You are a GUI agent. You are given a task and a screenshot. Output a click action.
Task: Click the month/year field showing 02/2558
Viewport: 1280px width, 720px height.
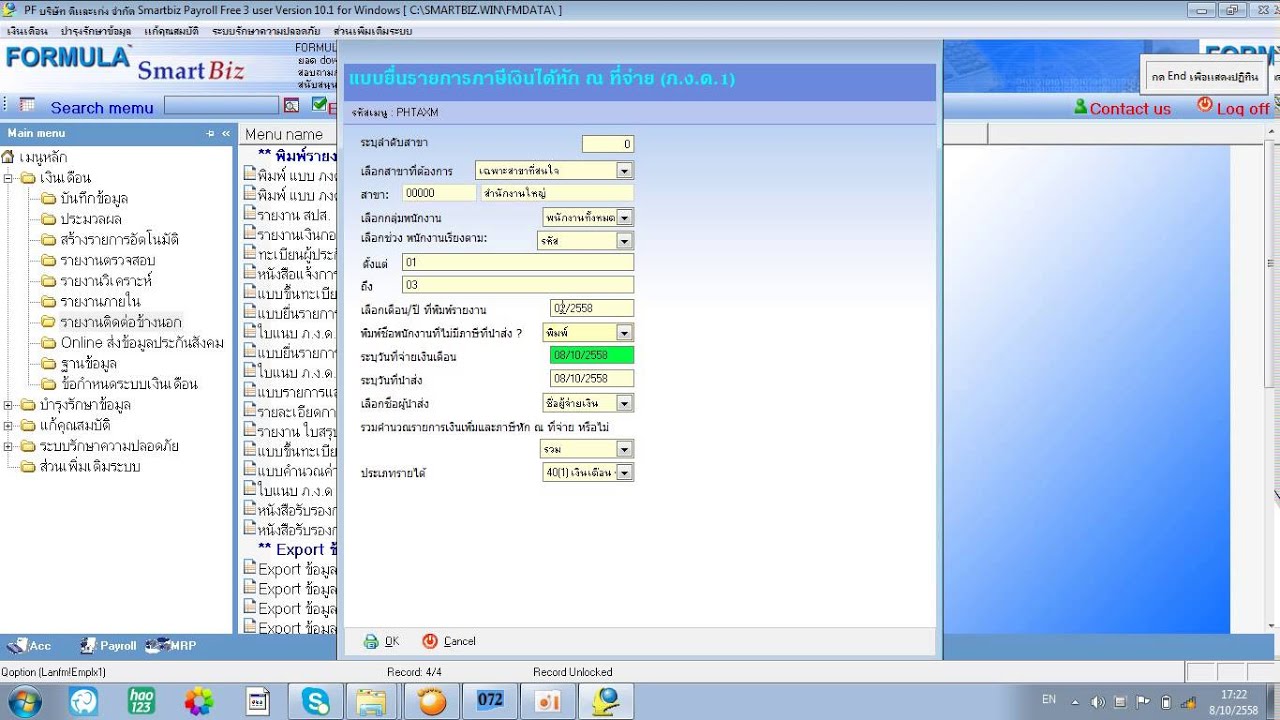coord(592,308)
